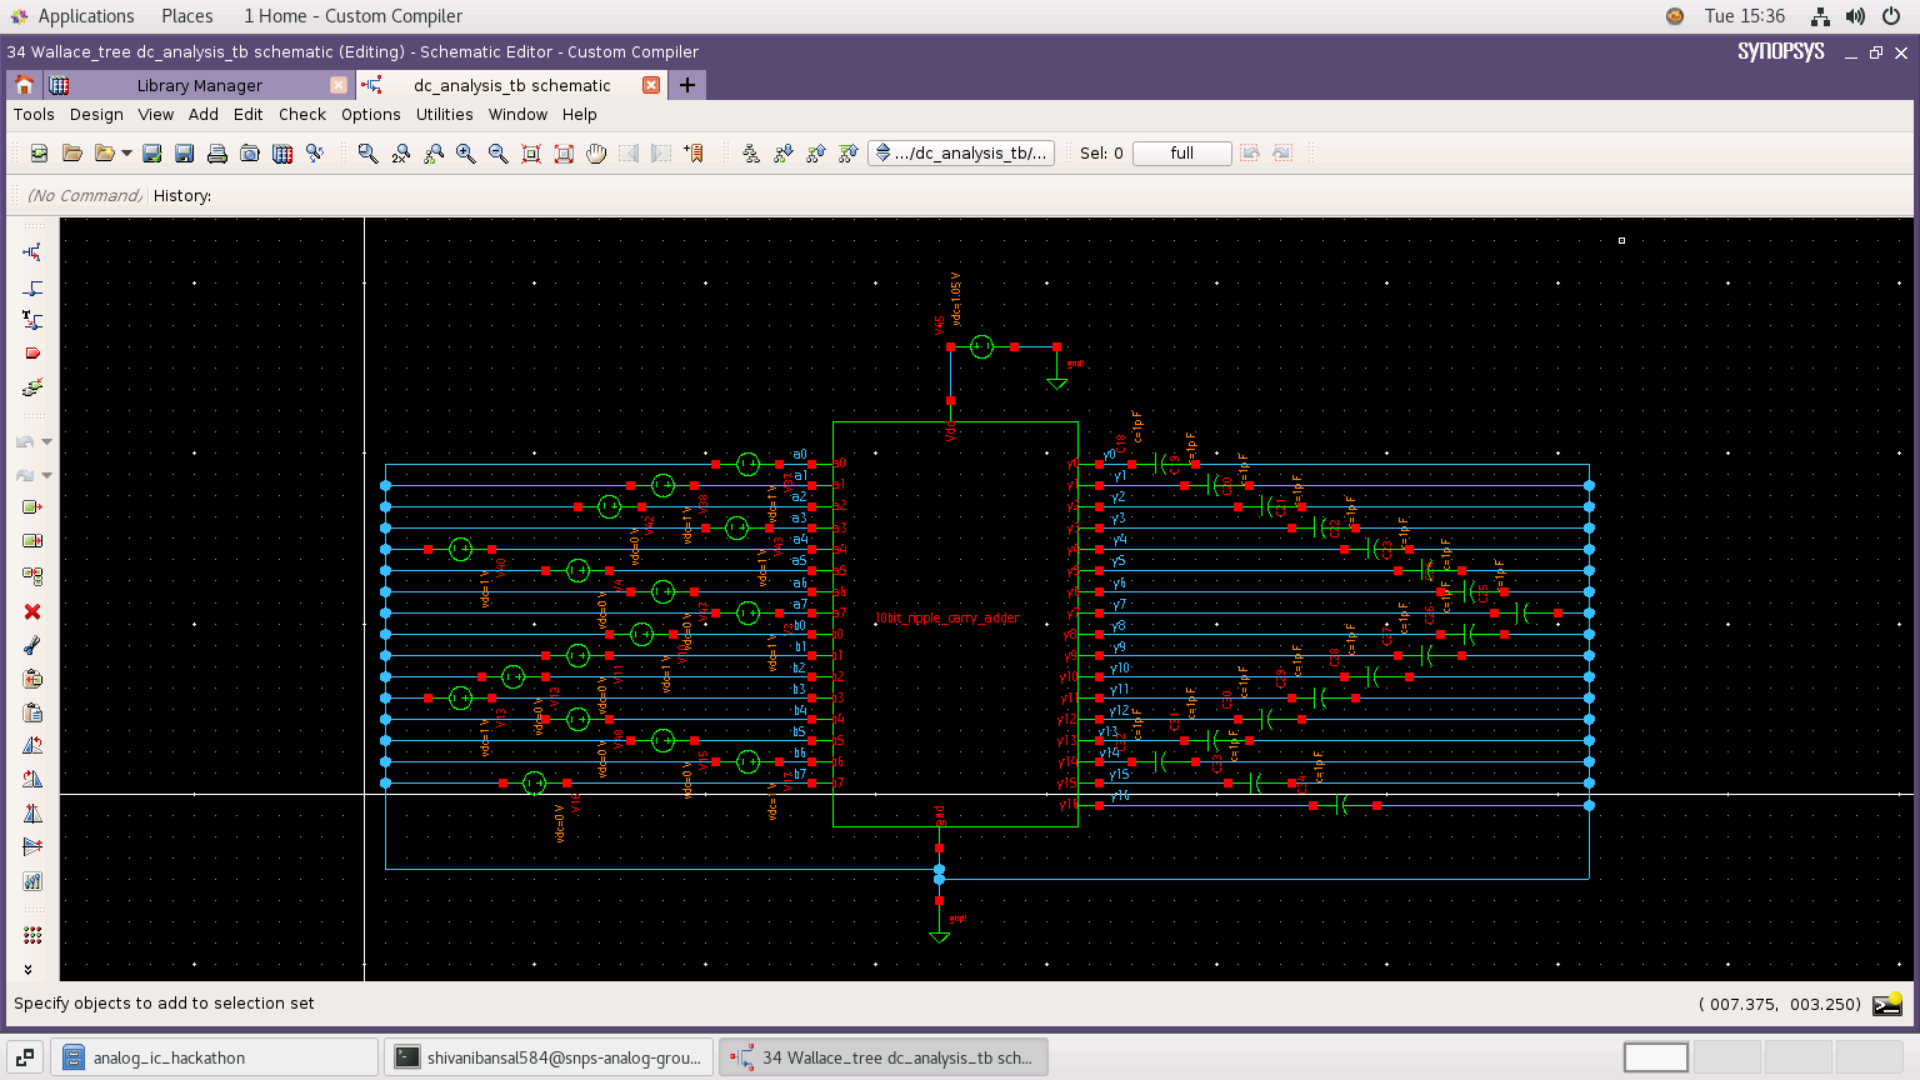Viewport: 1920px width, 1080px height.
Task: Open the Library Browser from the toolbar
Action: pos(282,153)
